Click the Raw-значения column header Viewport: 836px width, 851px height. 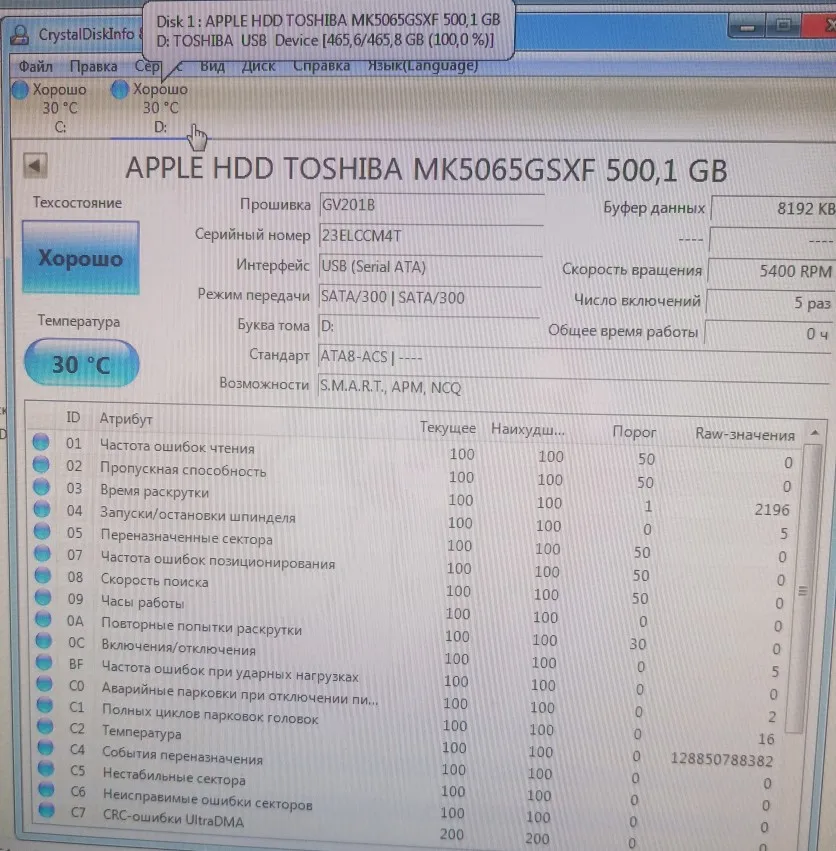[x=745, y=434]
